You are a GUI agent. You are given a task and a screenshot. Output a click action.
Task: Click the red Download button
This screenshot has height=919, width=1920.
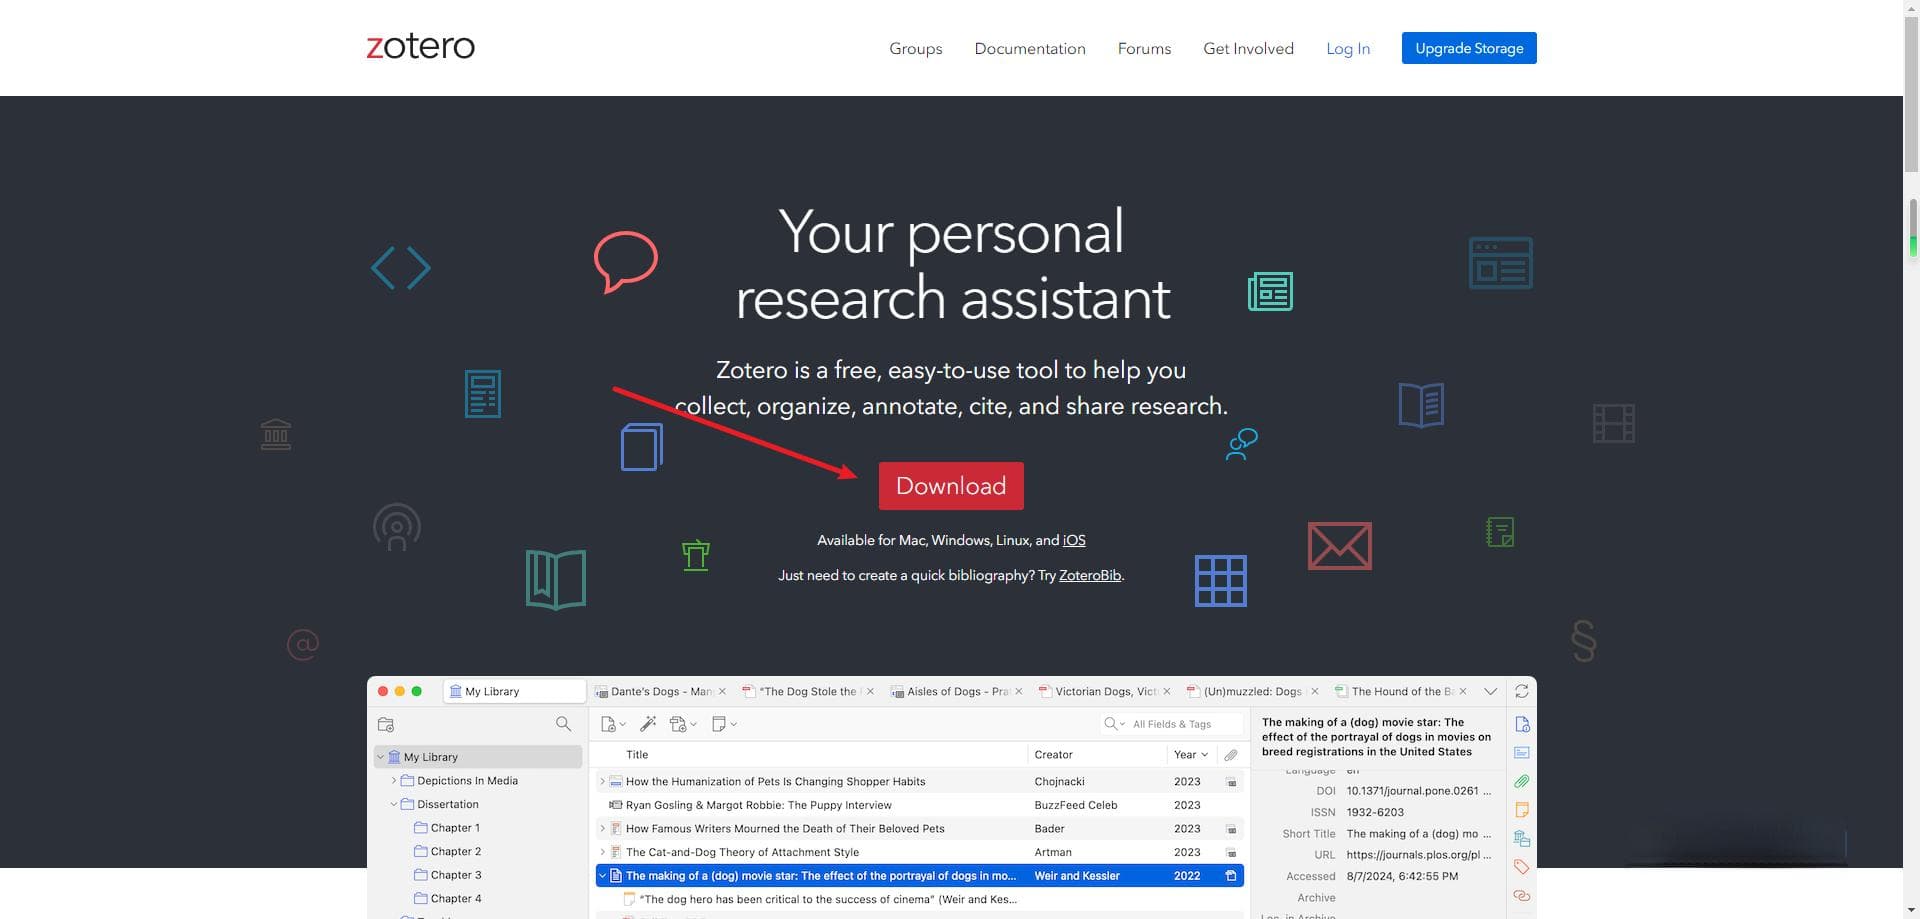(951, 486)
